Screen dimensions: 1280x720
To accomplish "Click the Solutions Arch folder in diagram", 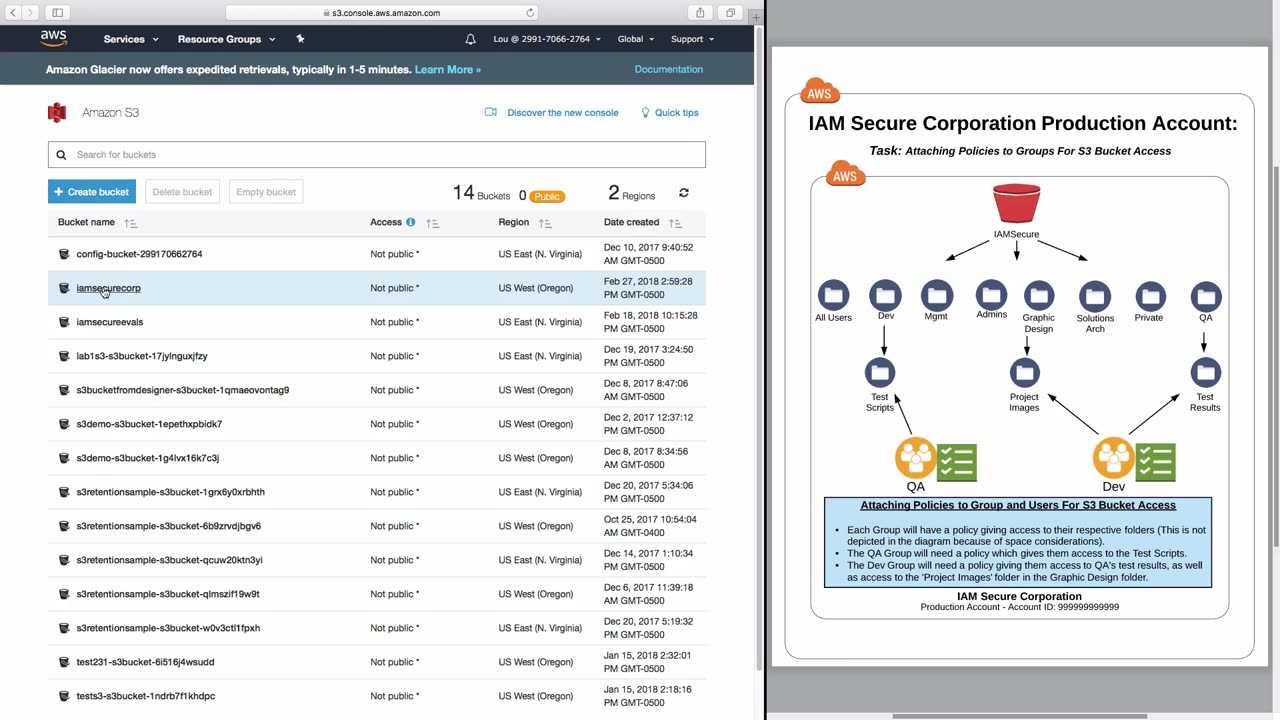I will 1095,296.
